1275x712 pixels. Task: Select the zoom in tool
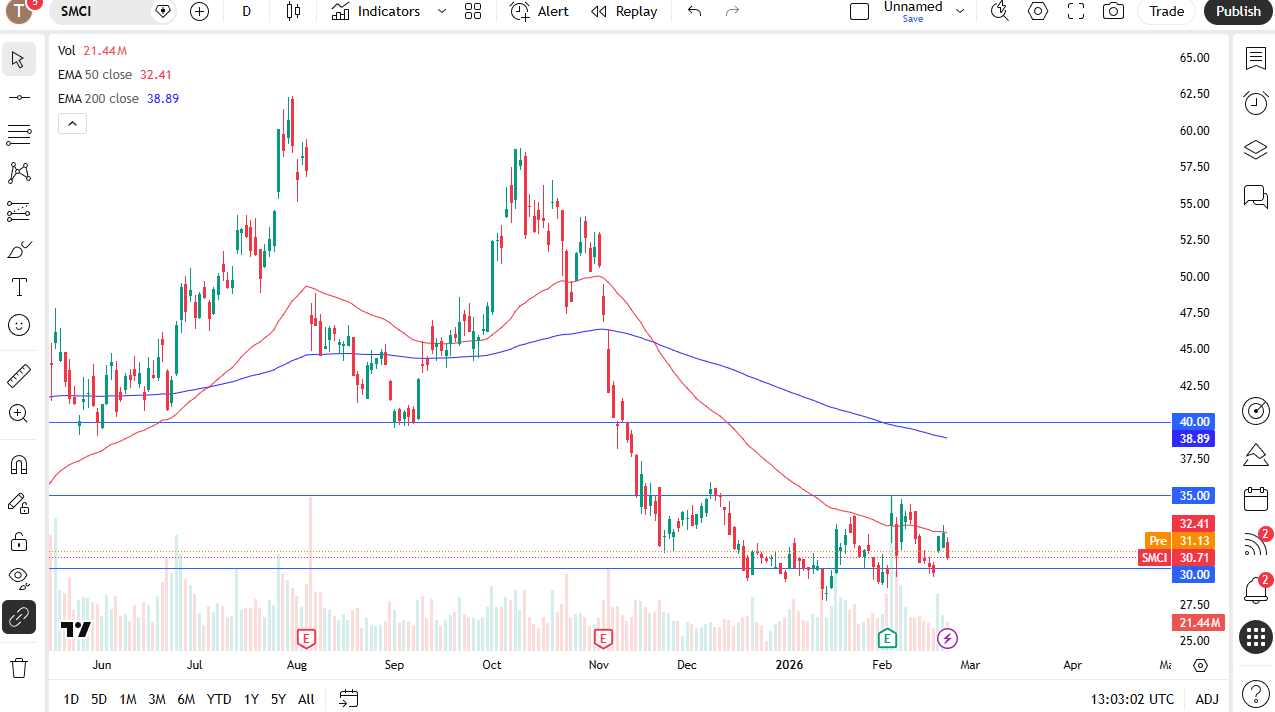click(x=18, y=413)
